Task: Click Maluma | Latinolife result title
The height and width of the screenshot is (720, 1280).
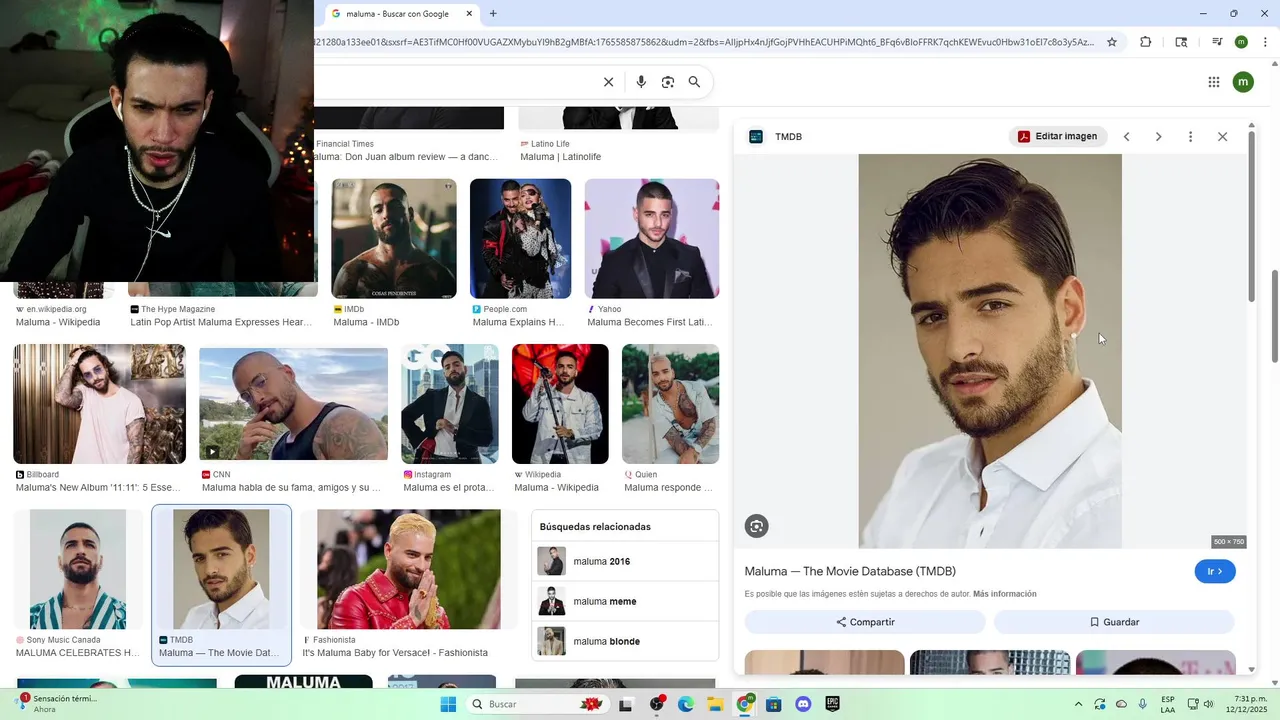Action: pyautogui.click(x=560, y=157)
